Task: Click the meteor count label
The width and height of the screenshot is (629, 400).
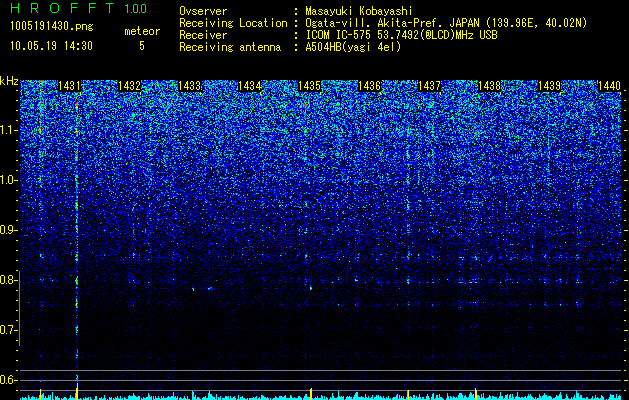Action: coord(142,31)
